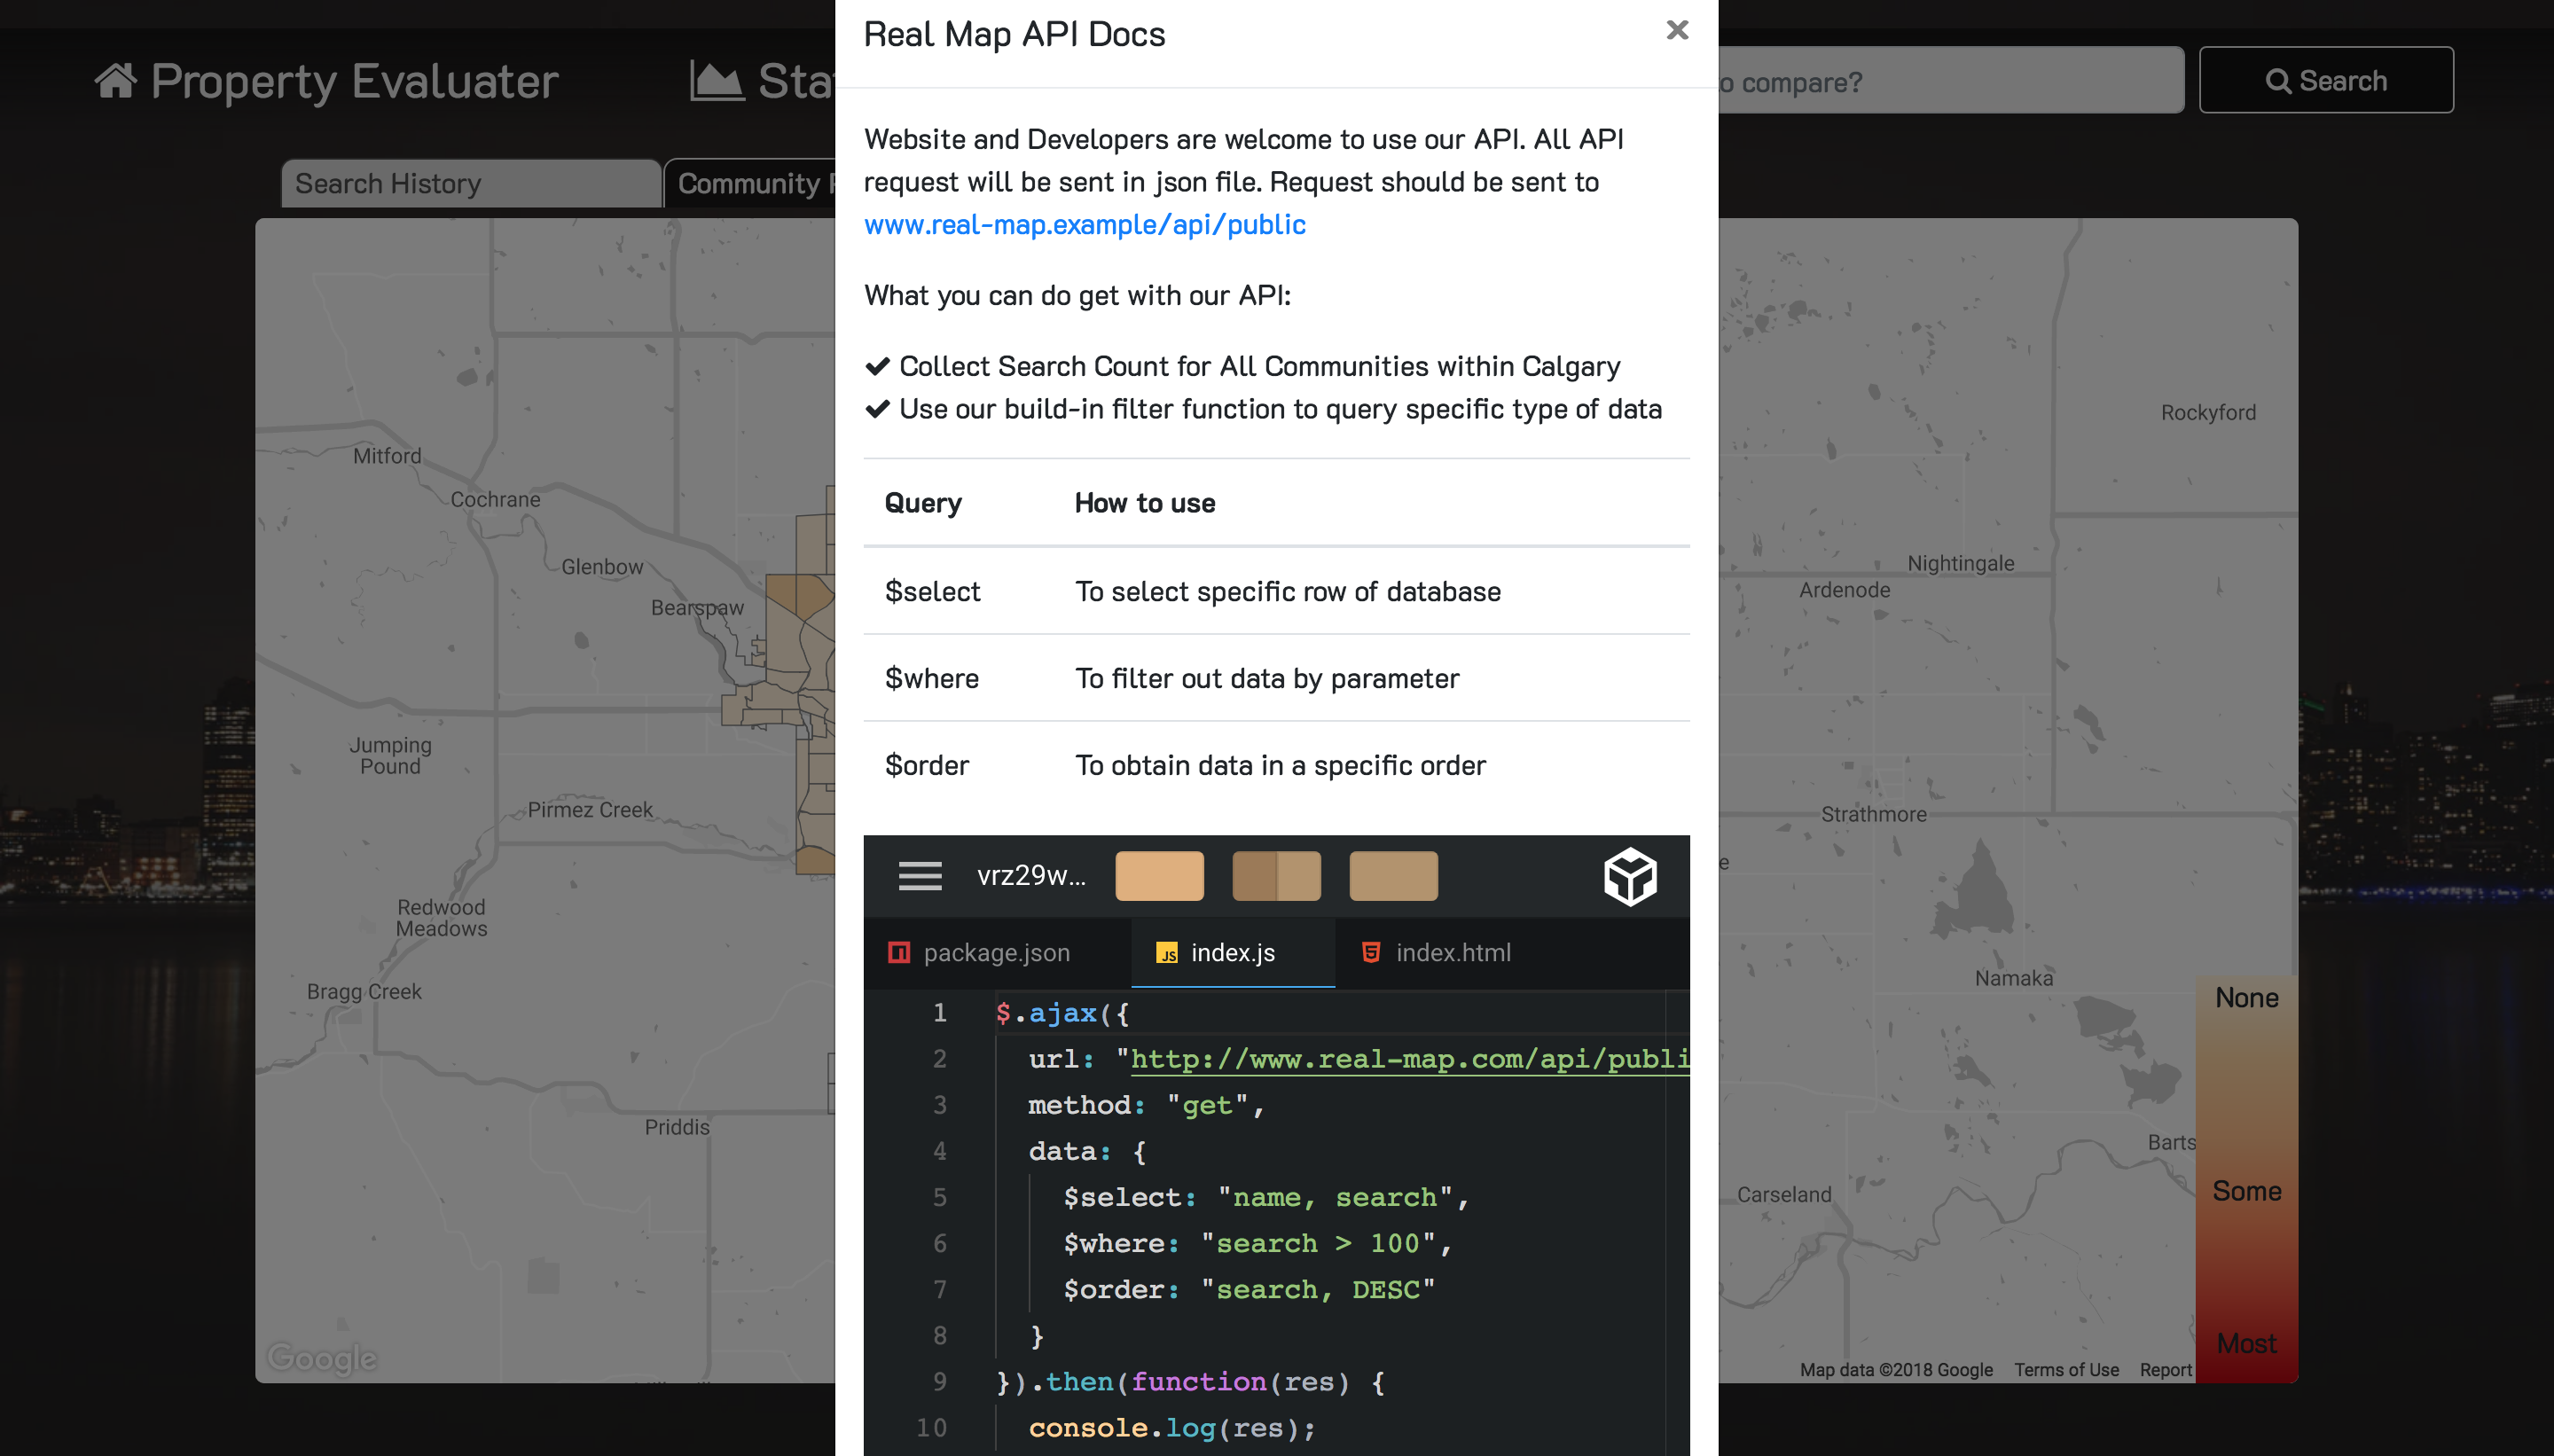This screenshot has height=1456, width=2554.
Task: Click the $where row in query table
Action: (x=1276, y=678)
